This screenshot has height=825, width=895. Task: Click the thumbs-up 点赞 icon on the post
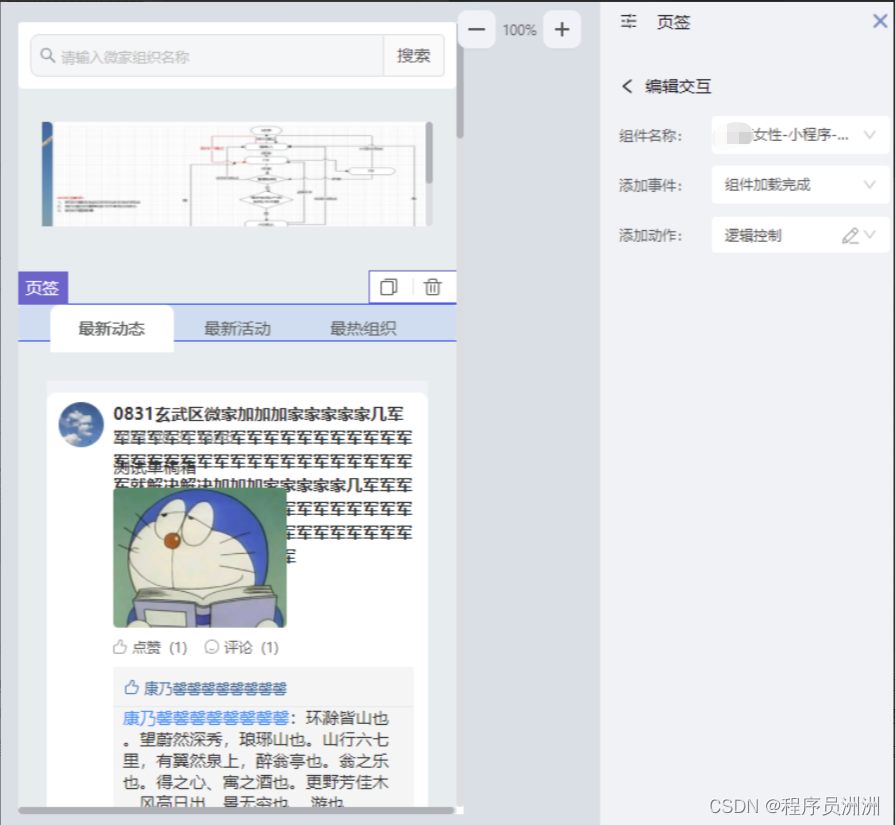[122, 647]
